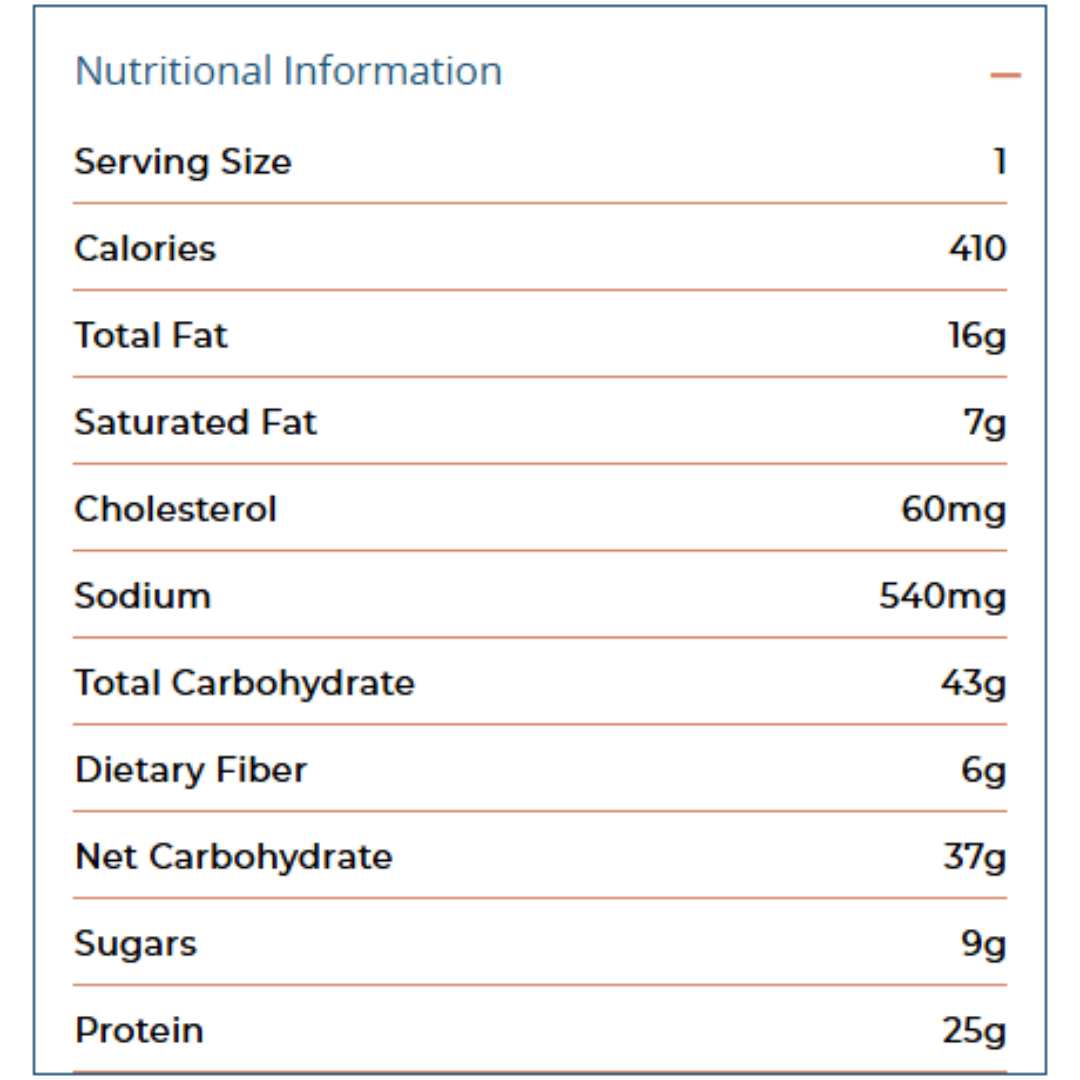
Task: Click the 60mg cholesterol value
Action: click(953, 510)
